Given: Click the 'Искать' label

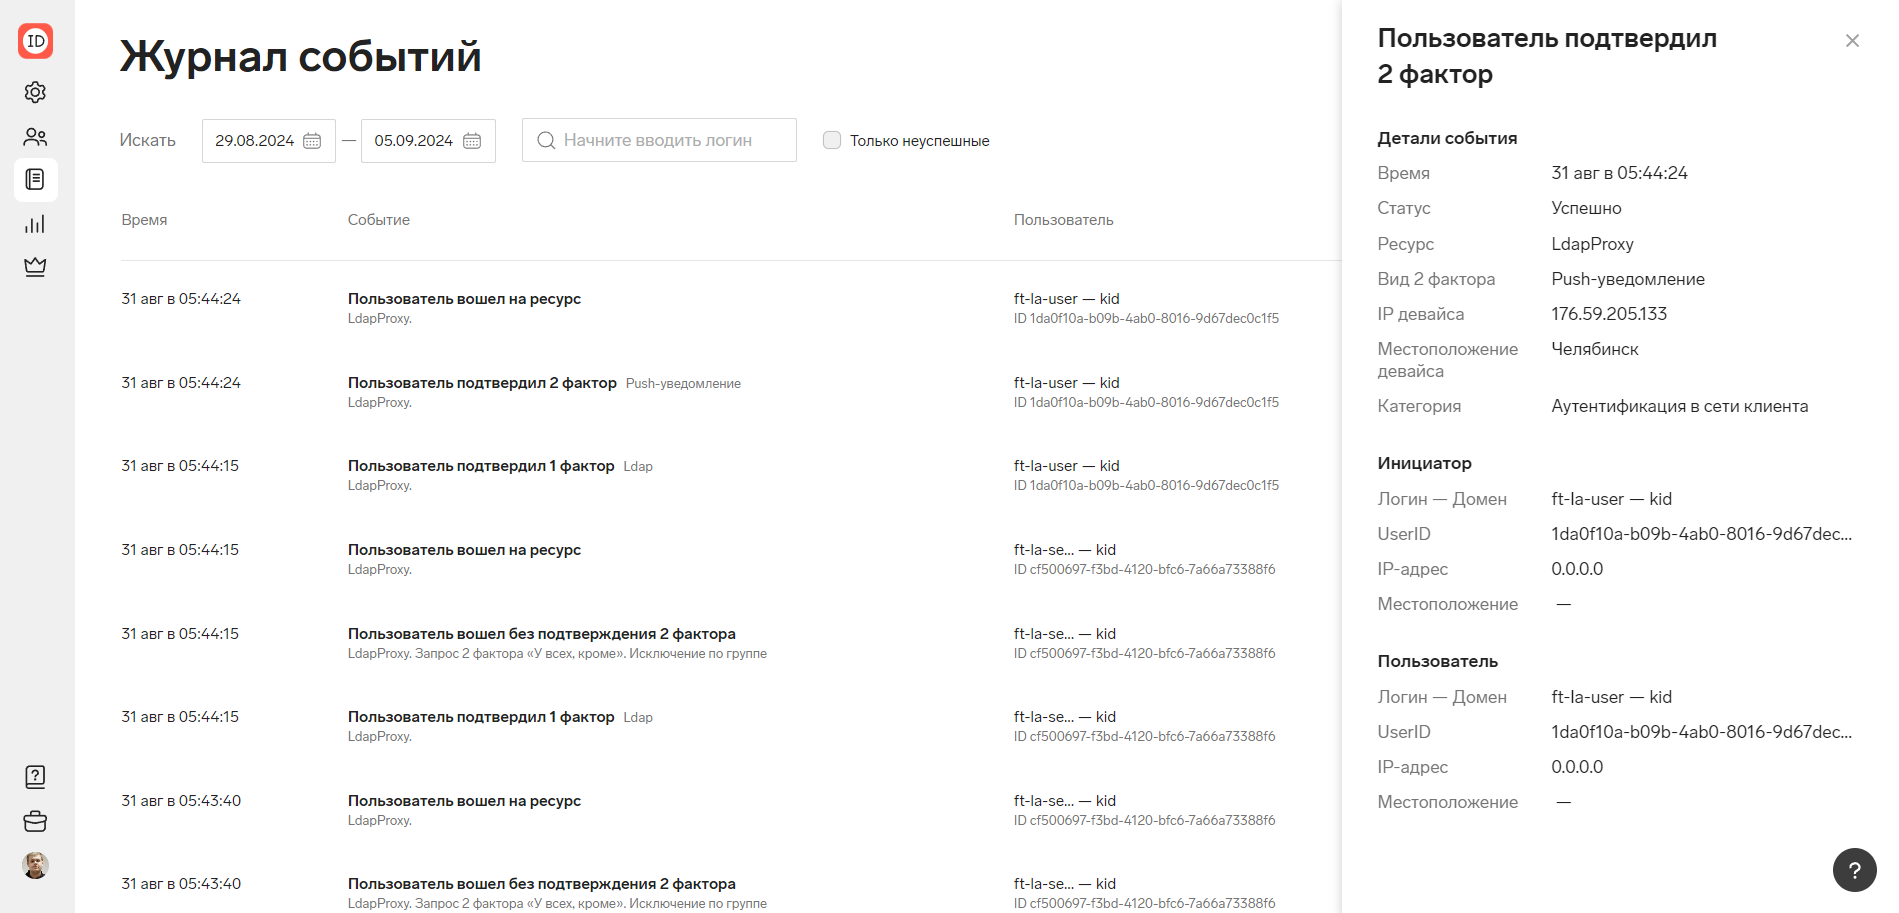Looking at the screenshot, I should (147, 141).
